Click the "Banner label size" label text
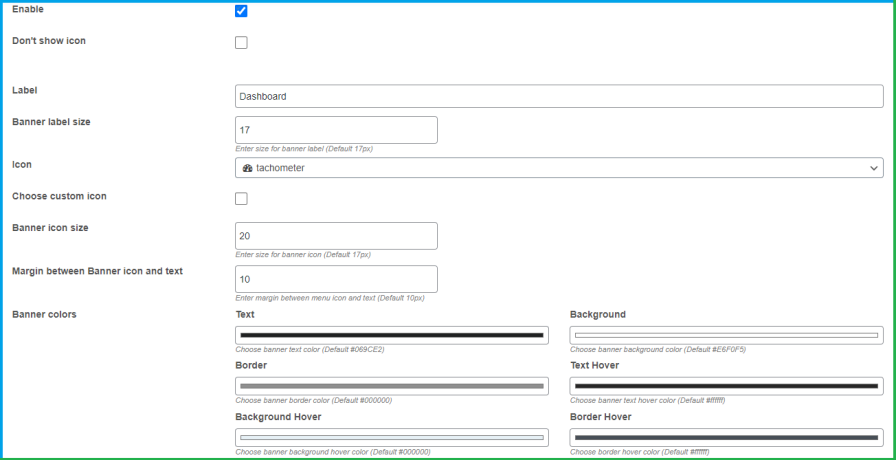The height and width of the screenshot is (460, 896). [x=58, y=122]
